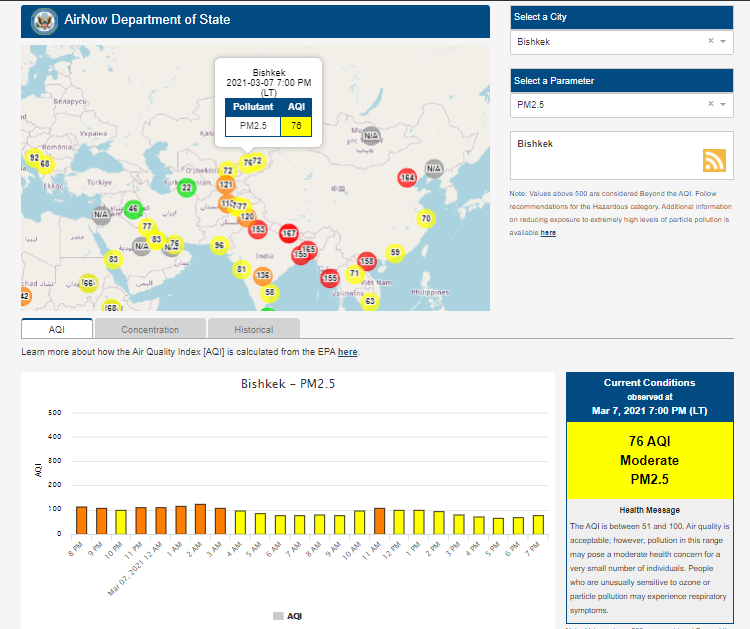Expand the Select a City dropdown arrow

(723, 41)
